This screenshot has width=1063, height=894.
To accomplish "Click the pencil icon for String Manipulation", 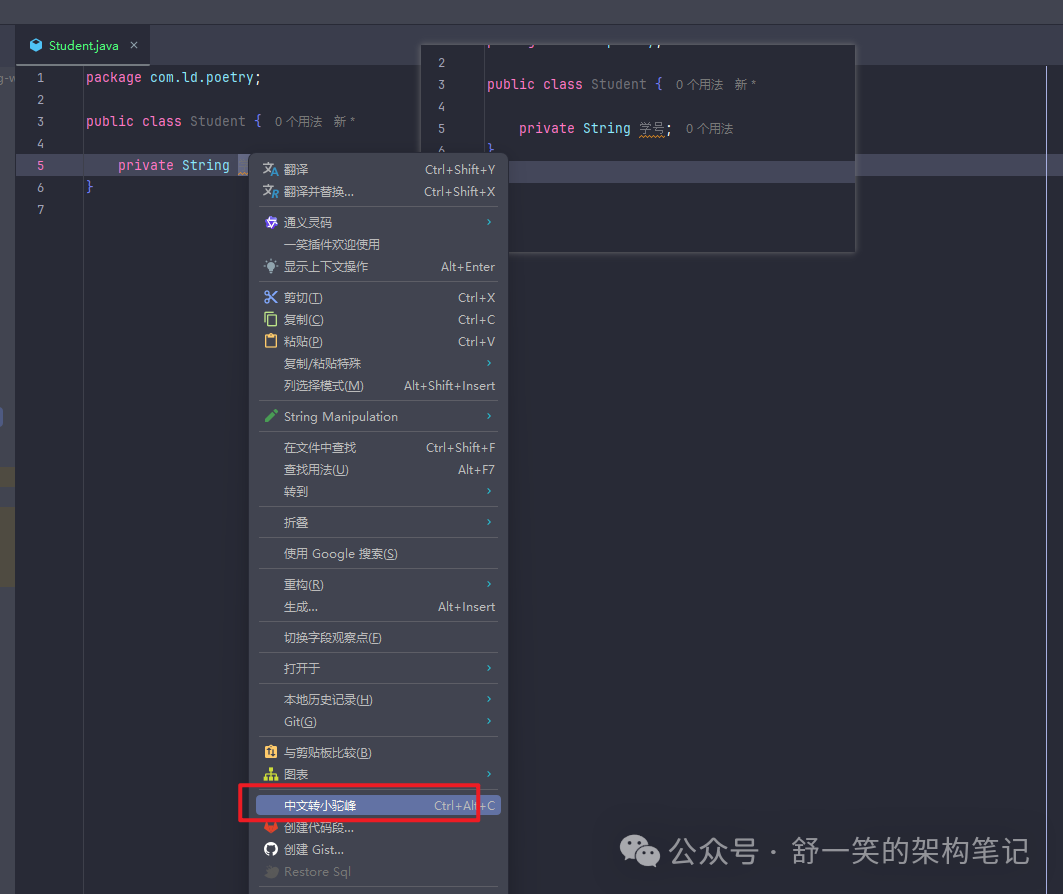I will click(270, 416).
